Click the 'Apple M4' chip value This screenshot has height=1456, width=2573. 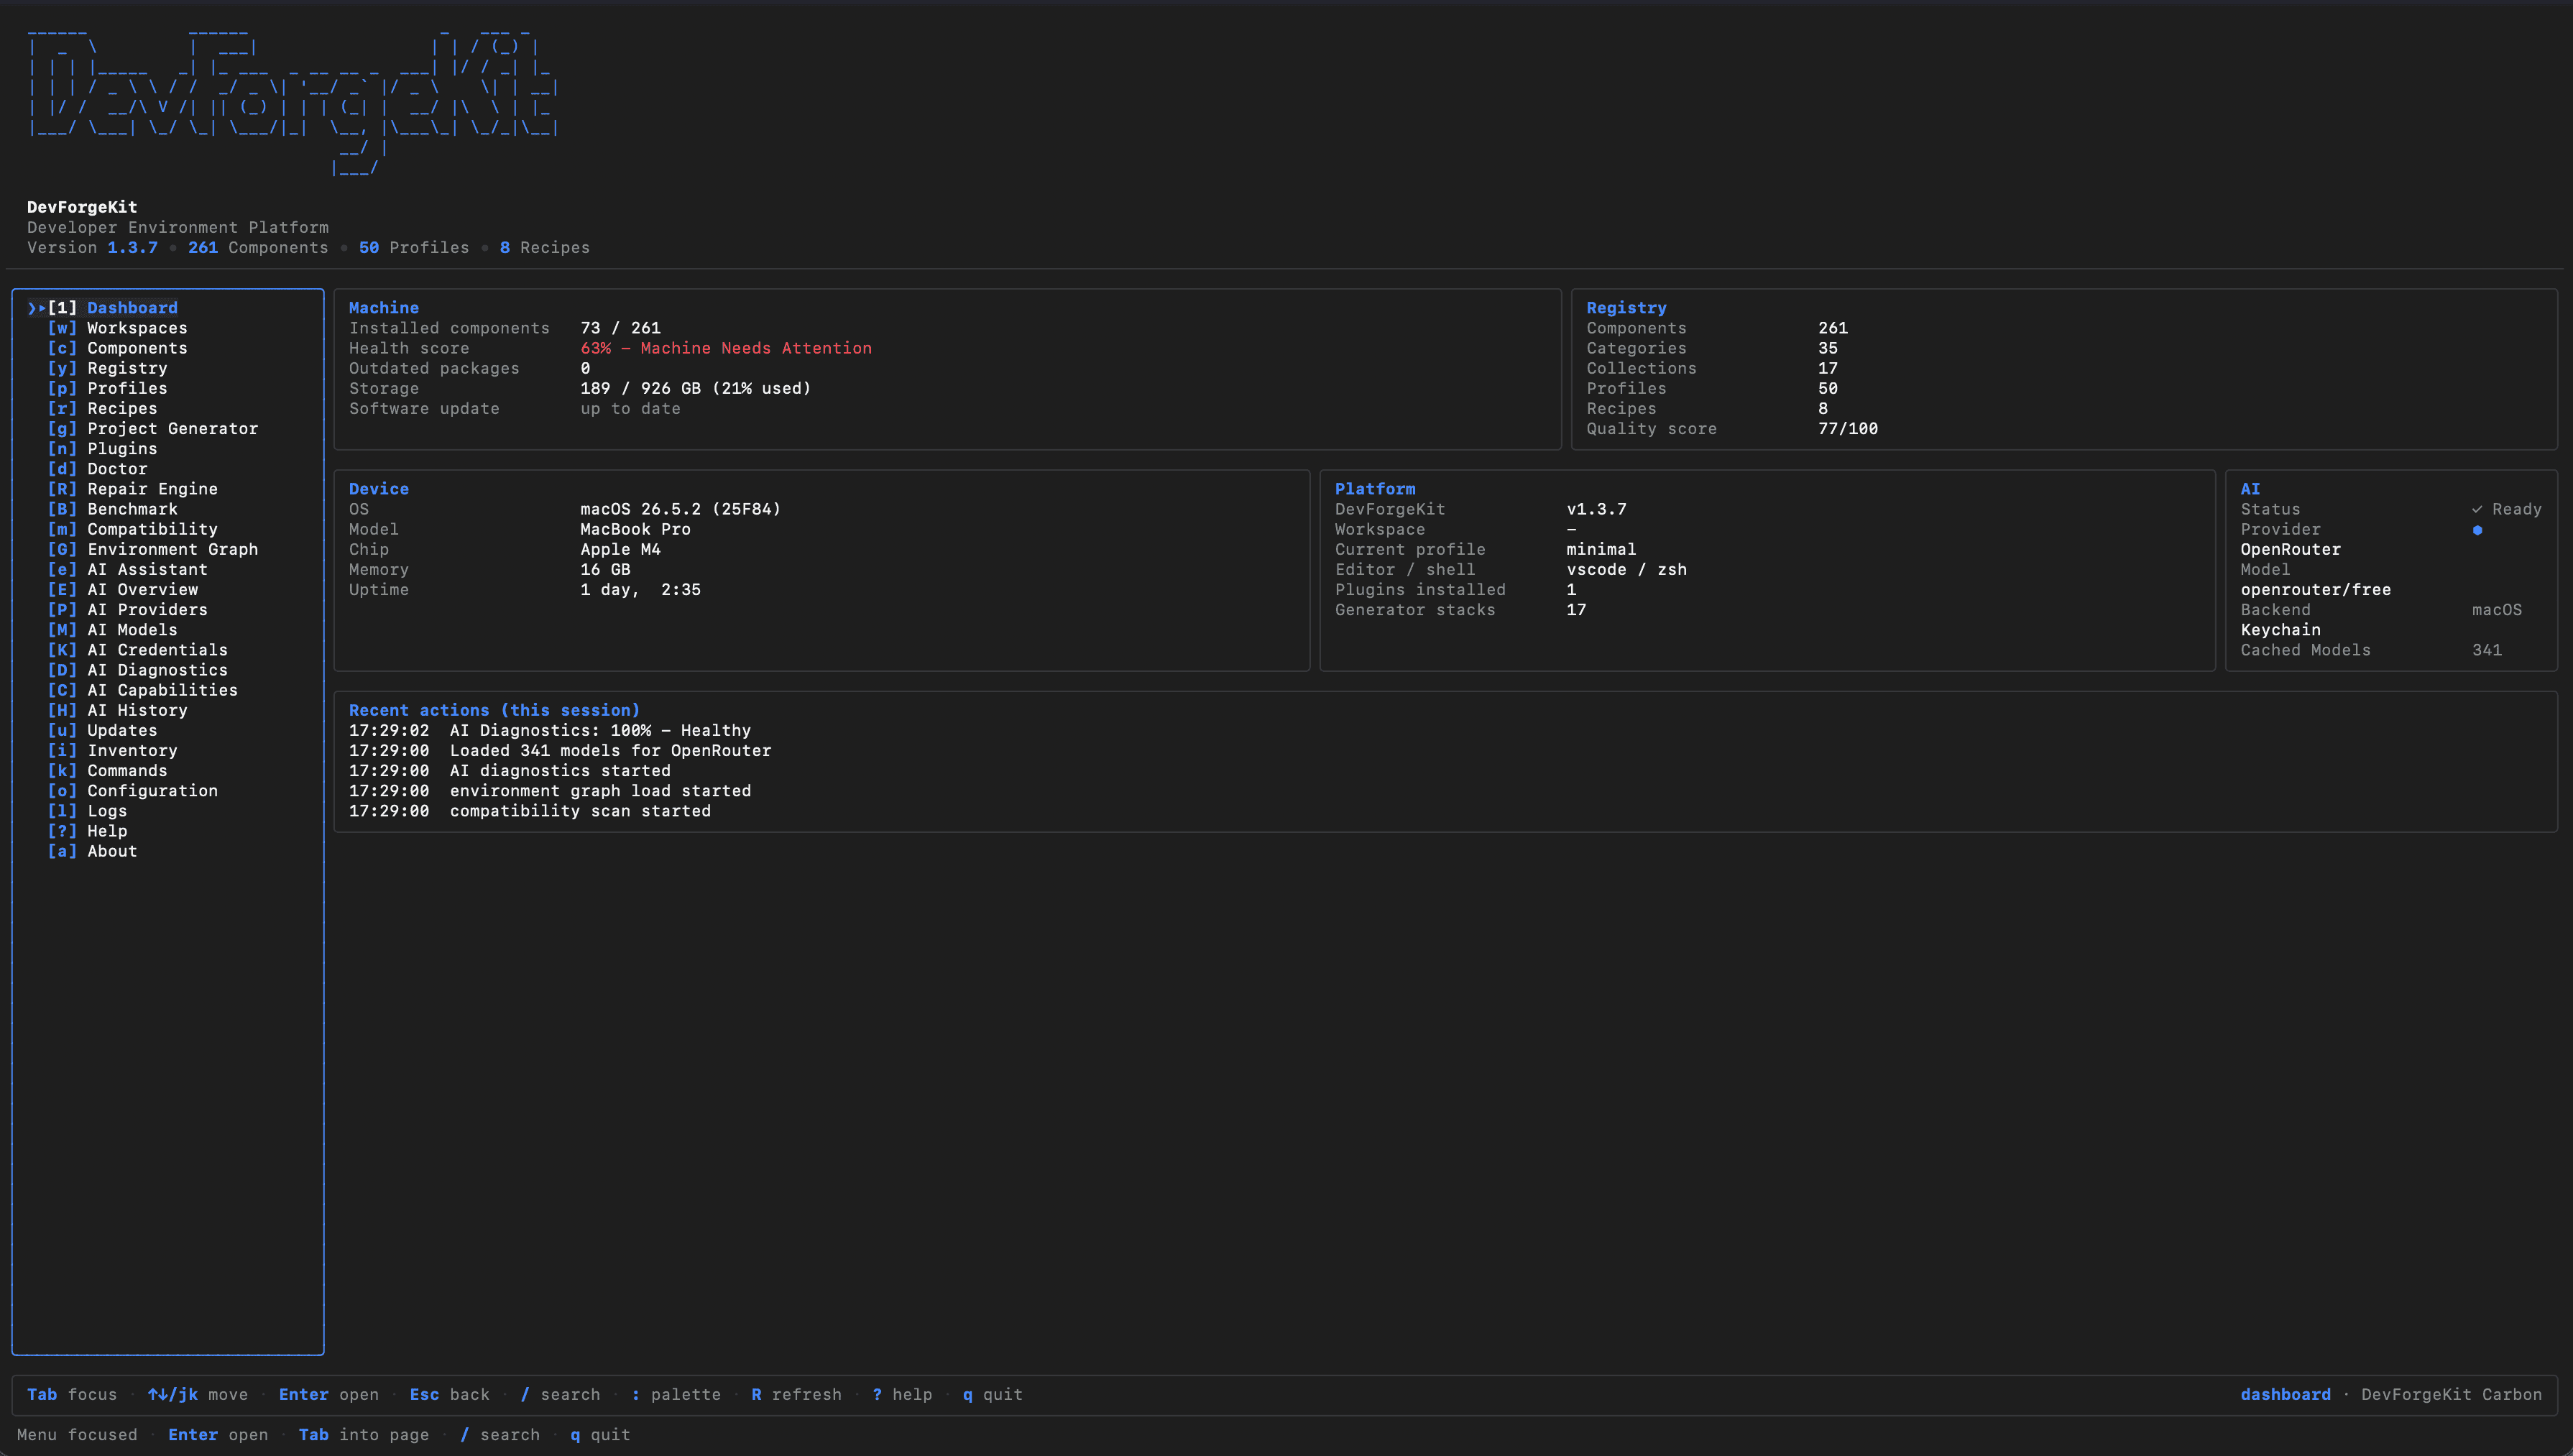[x=620, y=549]
